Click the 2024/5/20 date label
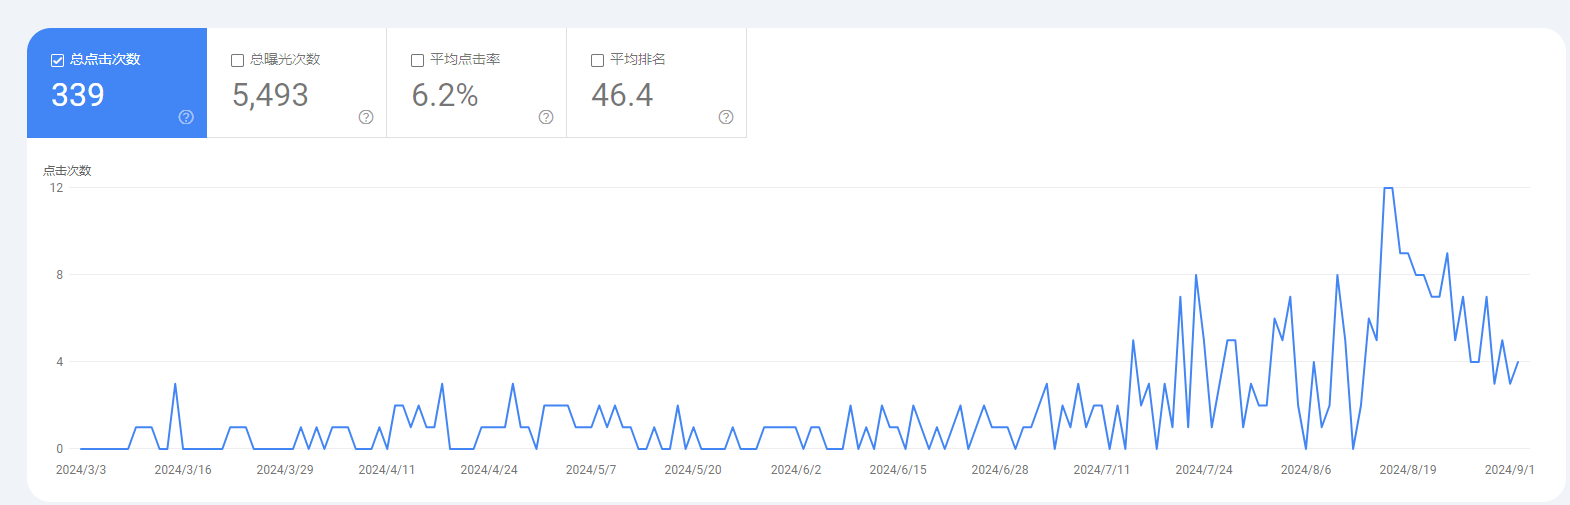This screenshot has height=505, width=1570. 693,470
